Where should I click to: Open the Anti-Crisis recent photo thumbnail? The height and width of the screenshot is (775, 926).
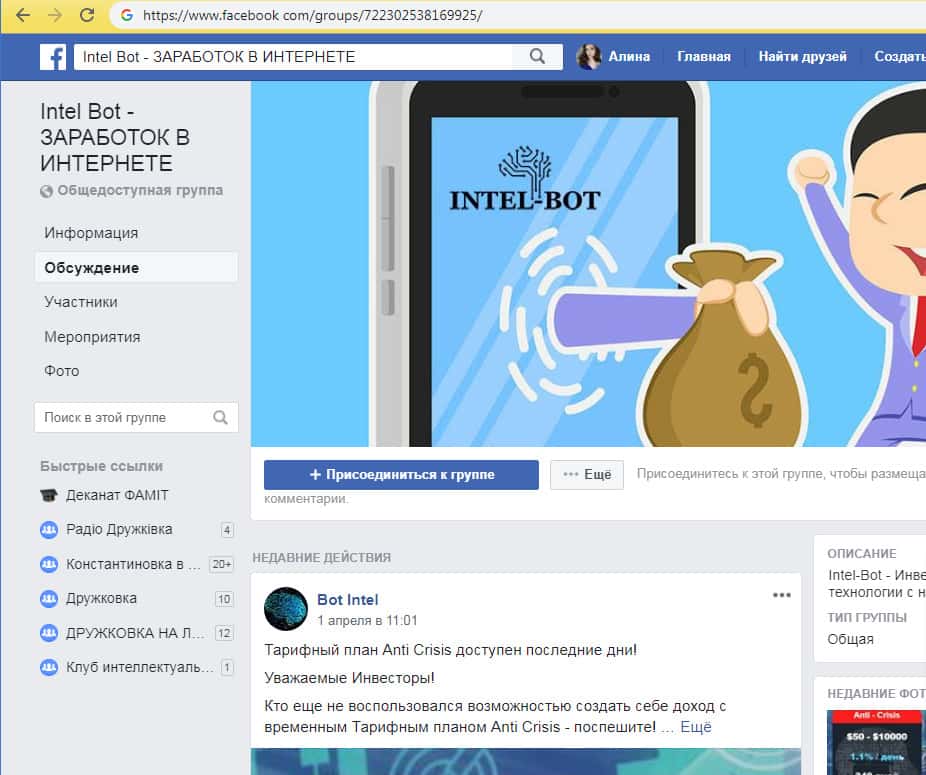(875, 742)
